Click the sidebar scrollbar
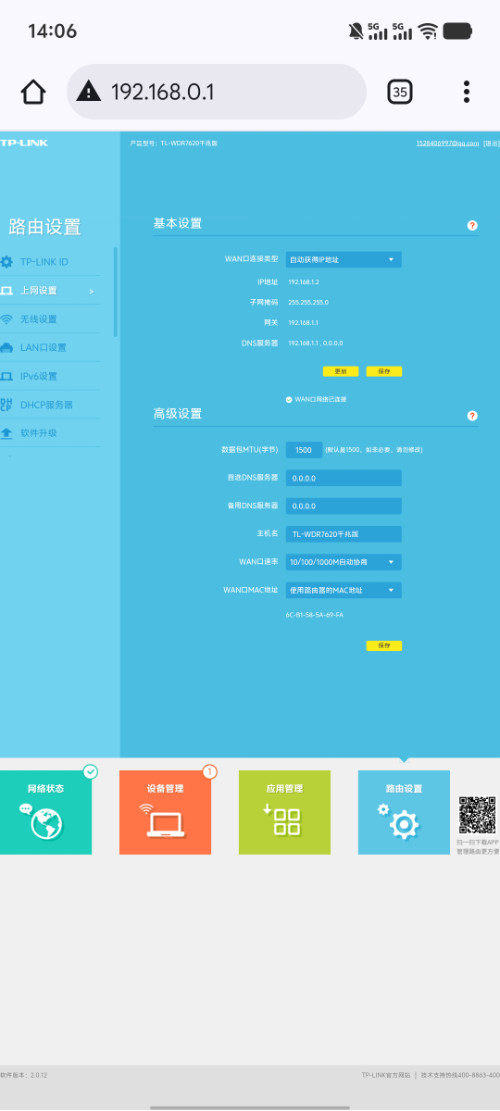 point(115,292)
